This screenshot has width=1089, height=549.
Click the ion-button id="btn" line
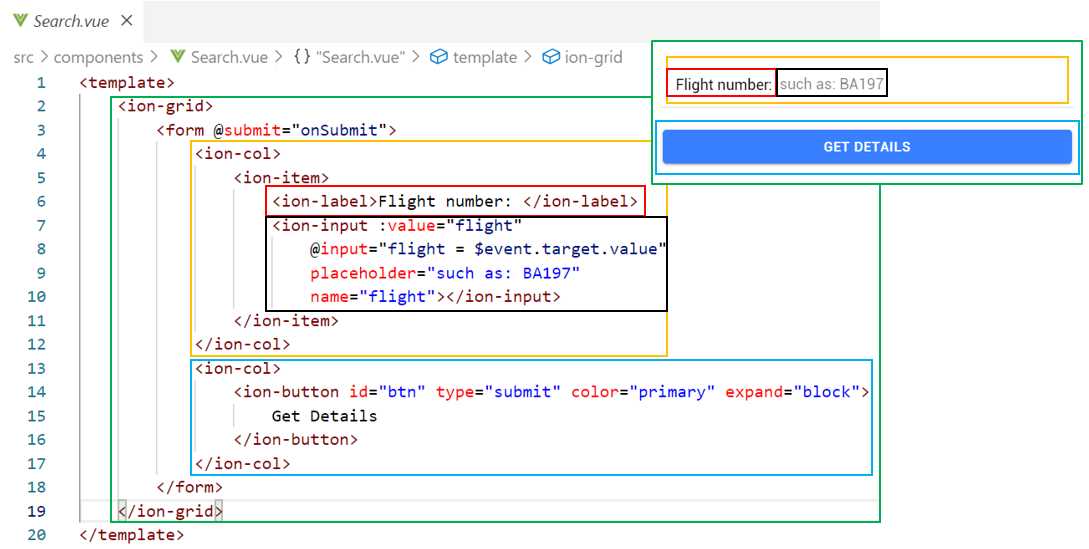point(551,392)
